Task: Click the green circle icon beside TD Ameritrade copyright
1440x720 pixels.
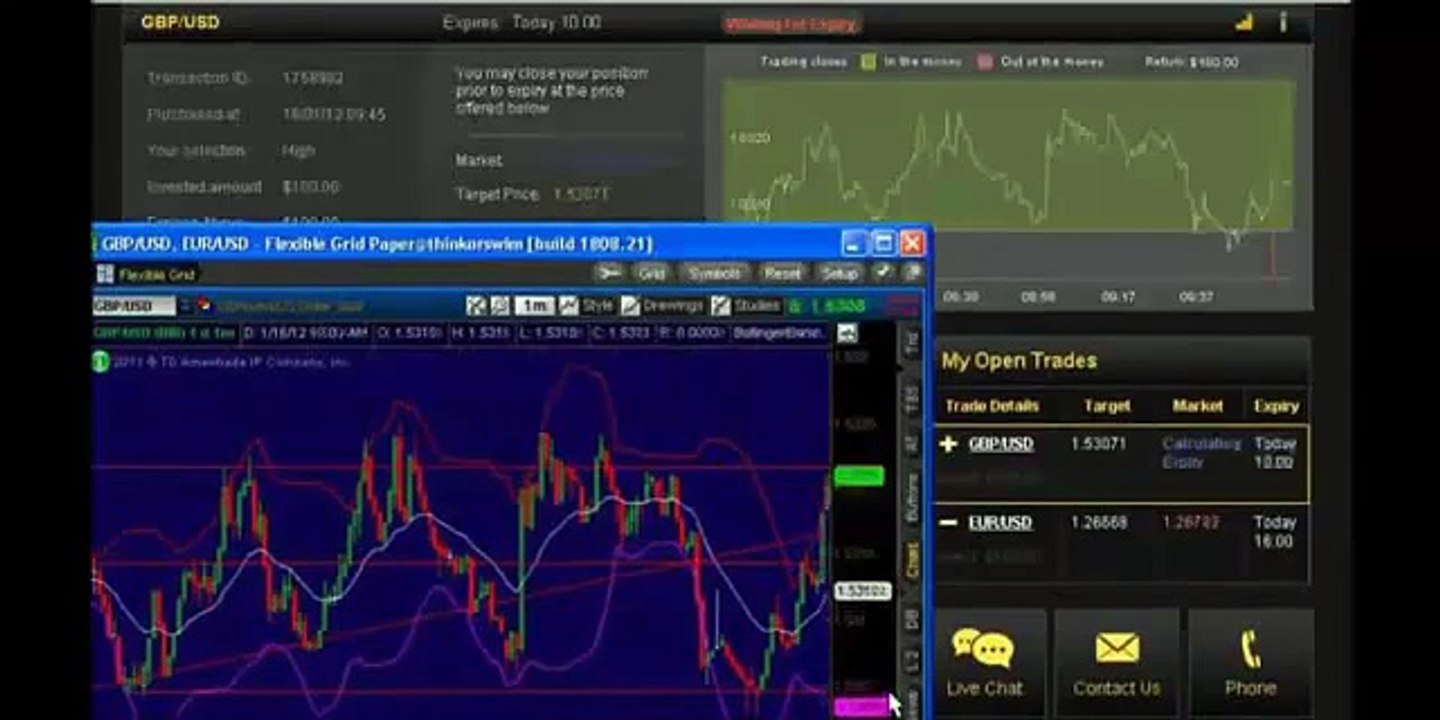Action: [x=100, y=362]
